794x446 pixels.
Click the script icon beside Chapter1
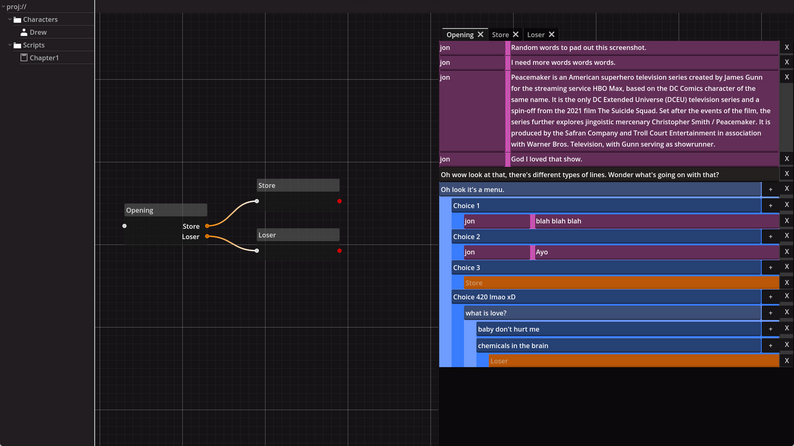point(24,58)
